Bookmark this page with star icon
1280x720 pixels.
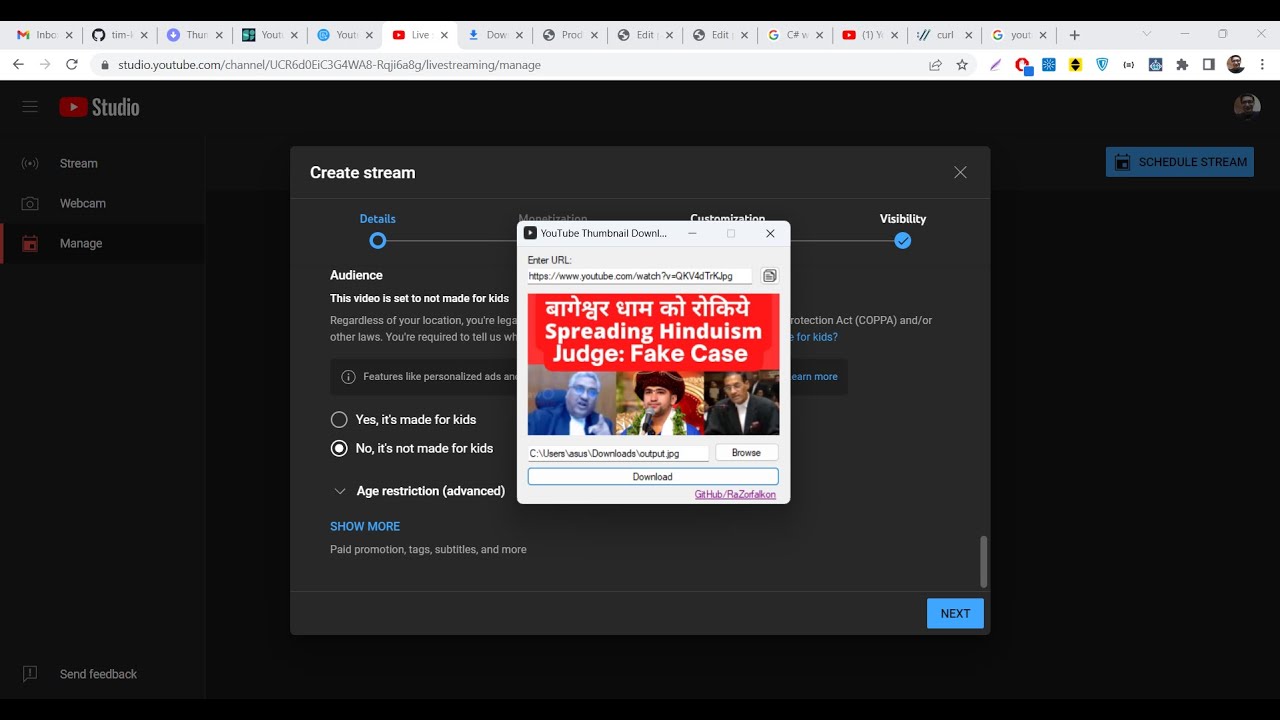(962, 65)
